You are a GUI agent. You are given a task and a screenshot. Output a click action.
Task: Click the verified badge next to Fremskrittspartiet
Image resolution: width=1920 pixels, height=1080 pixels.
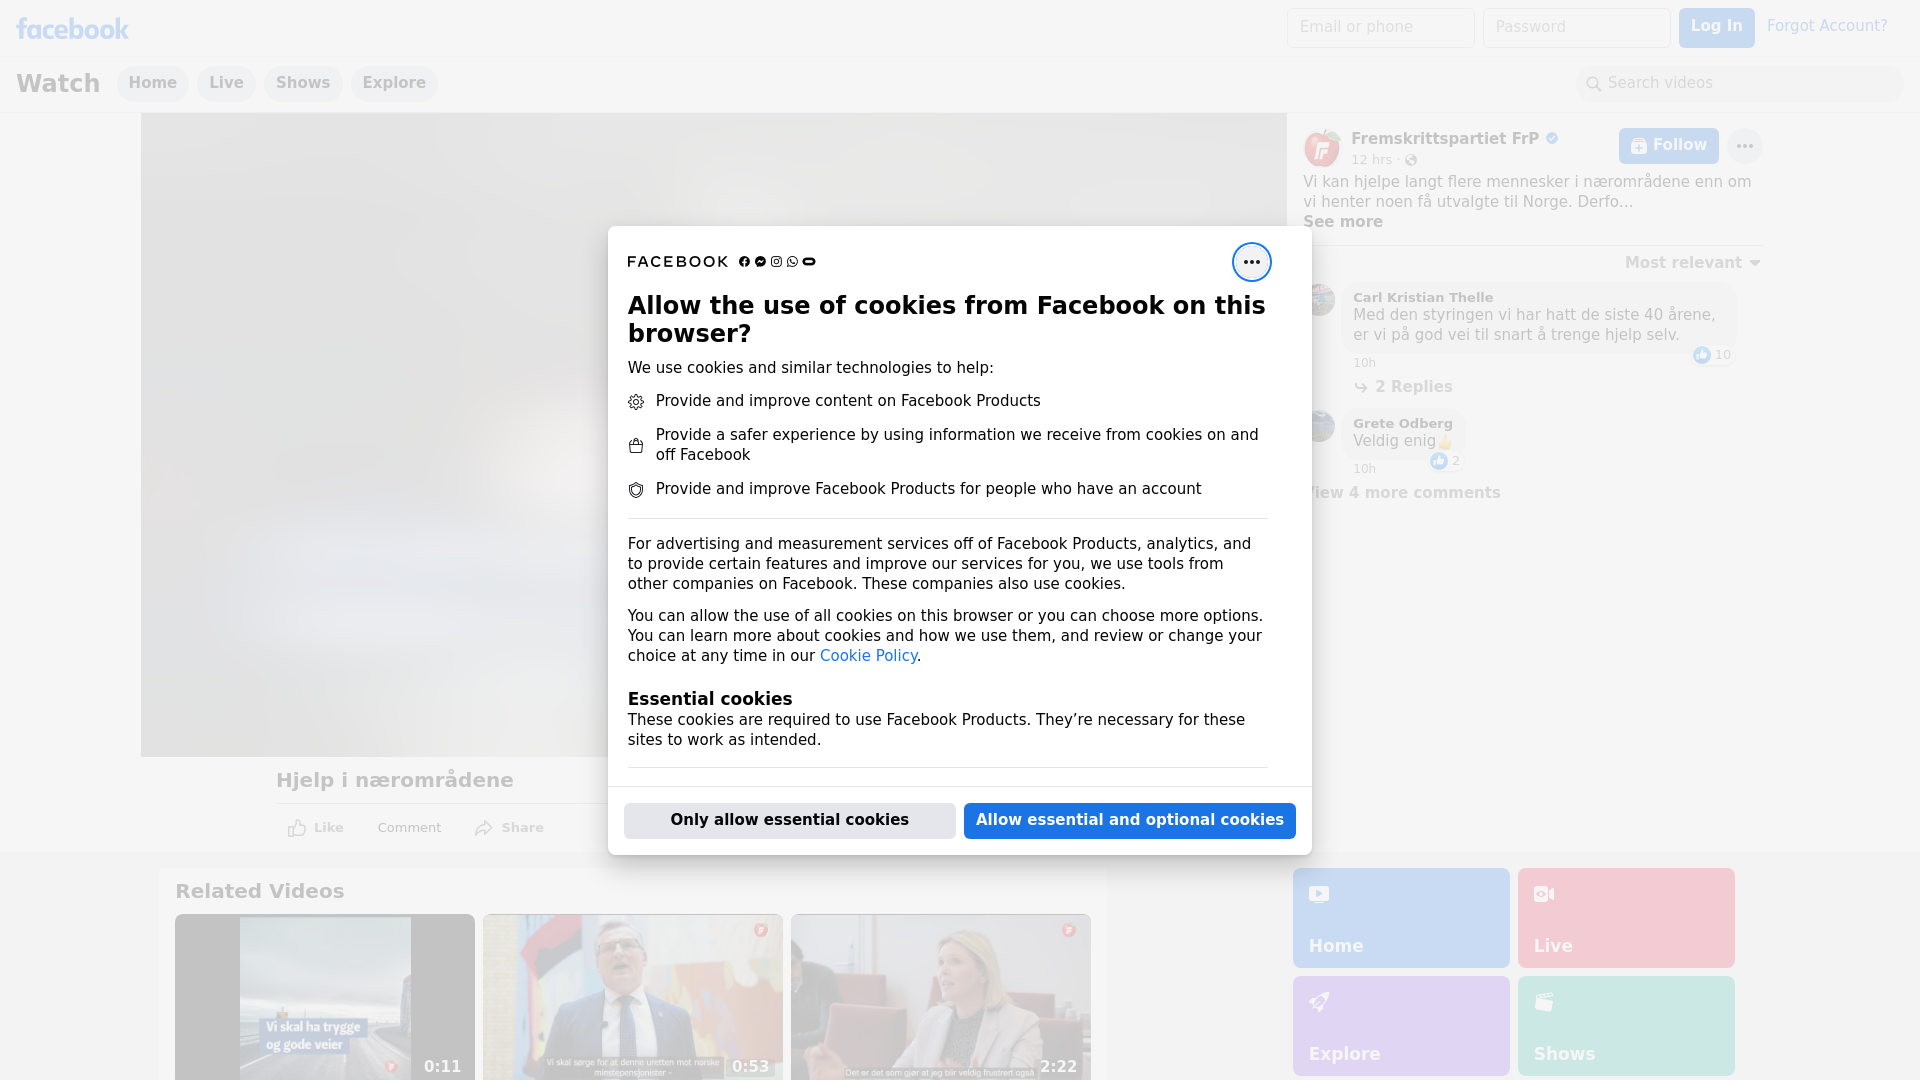(1552, 139)
